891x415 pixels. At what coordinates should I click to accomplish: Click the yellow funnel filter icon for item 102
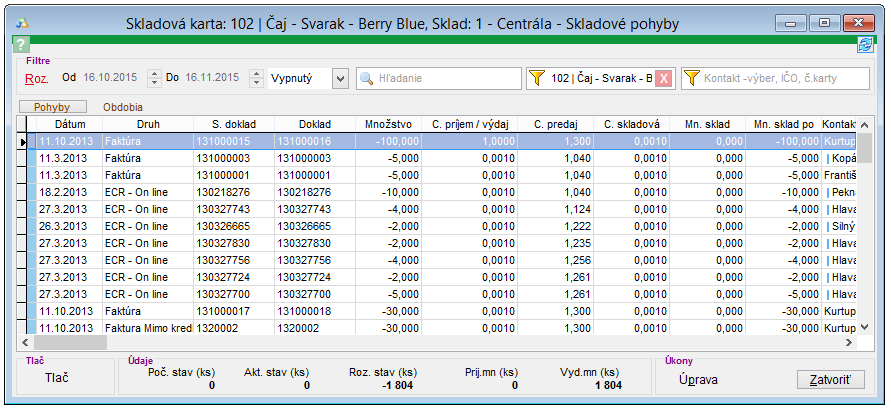[538, 78]
